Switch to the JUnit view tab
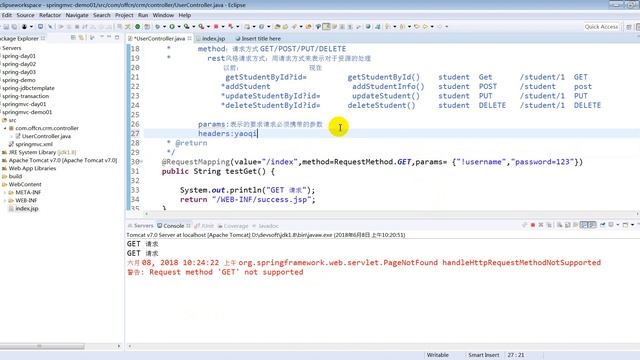The width and height of the screenshot is (640, 360). (x=204, y=226)
